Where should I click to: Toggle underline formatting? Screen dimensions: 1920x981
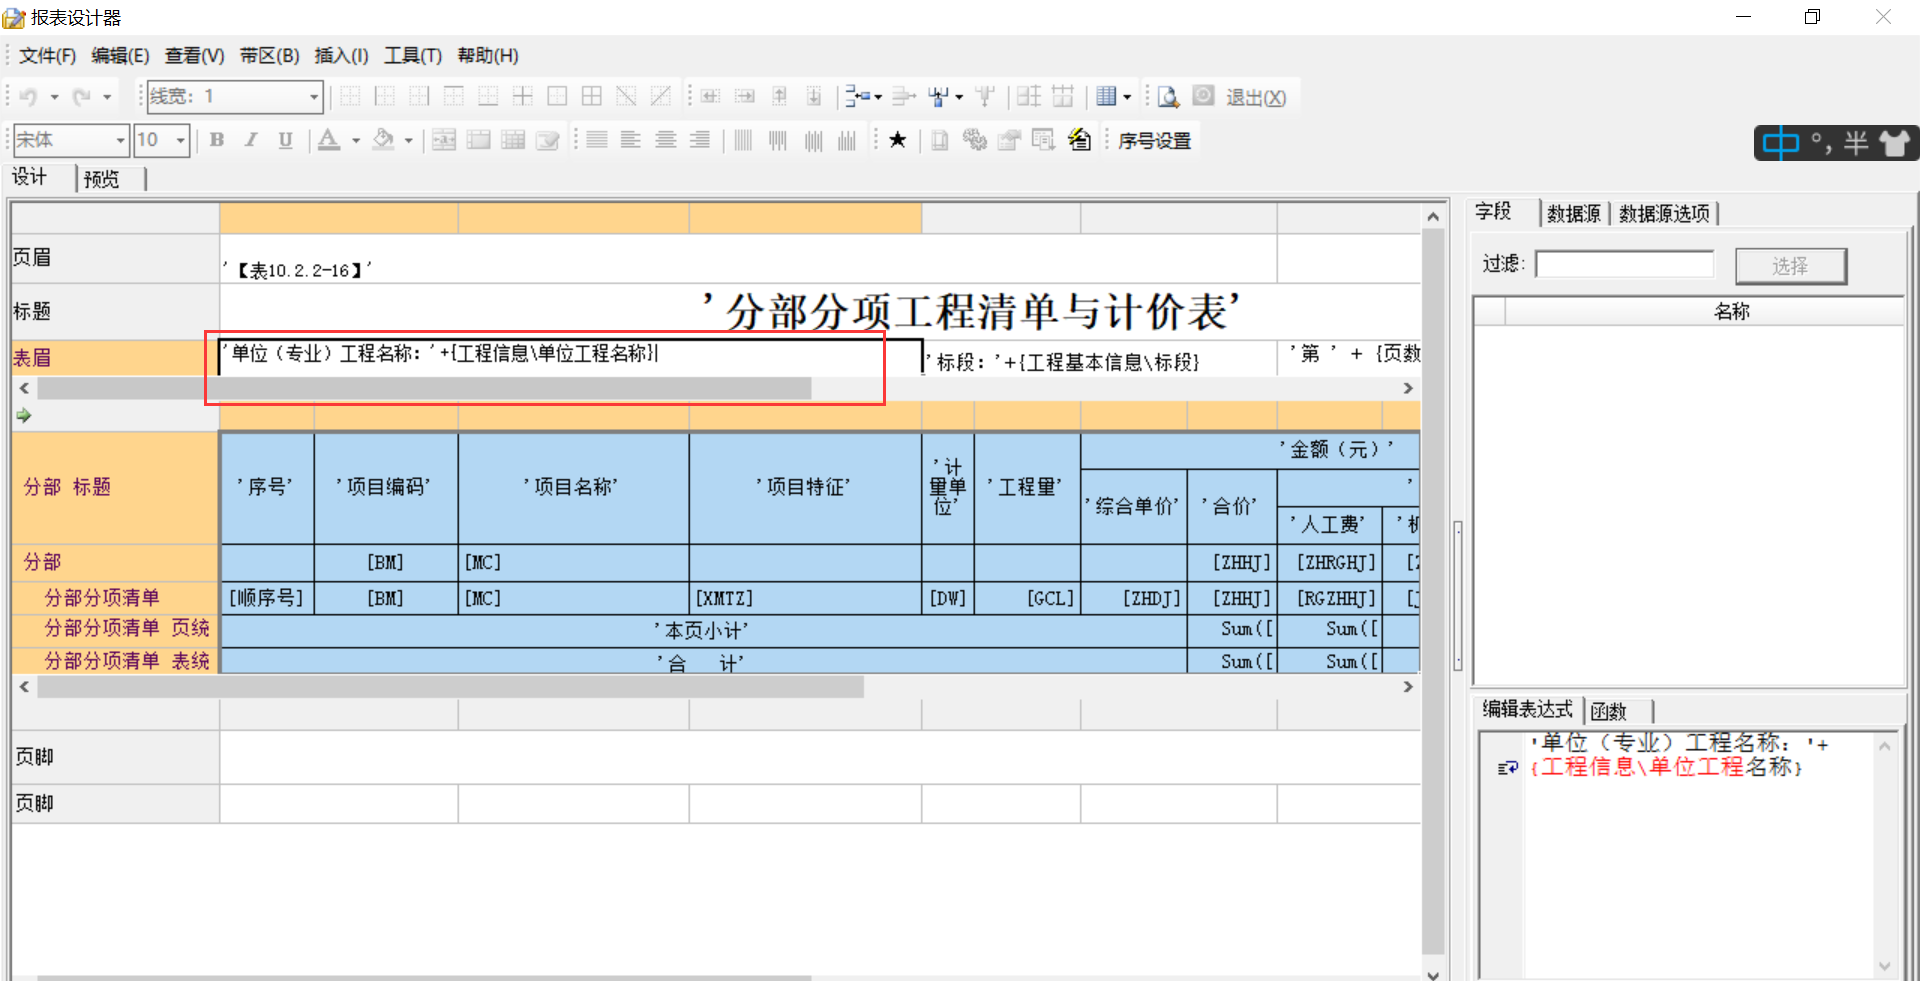click(285, 140)
